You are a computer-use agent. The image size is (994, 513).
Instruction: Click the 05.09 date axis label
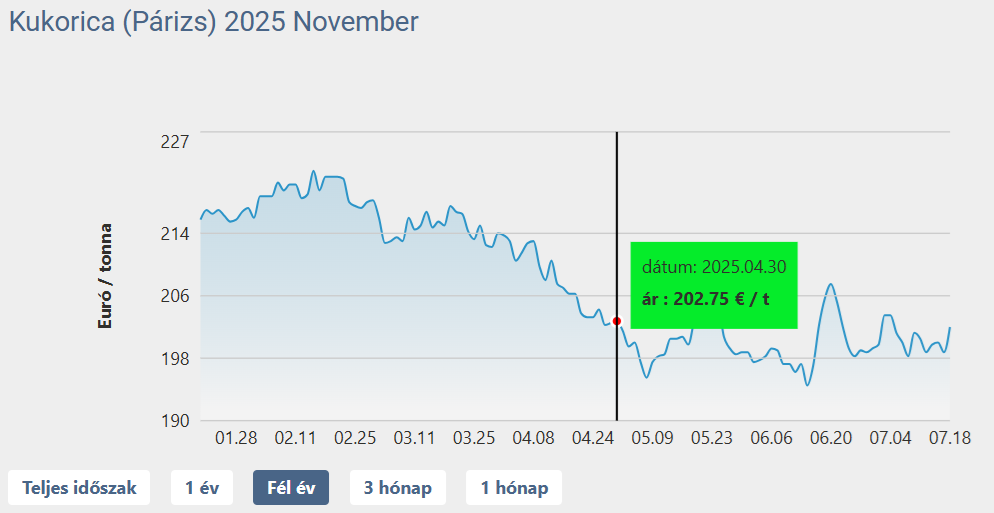(652, 438)
